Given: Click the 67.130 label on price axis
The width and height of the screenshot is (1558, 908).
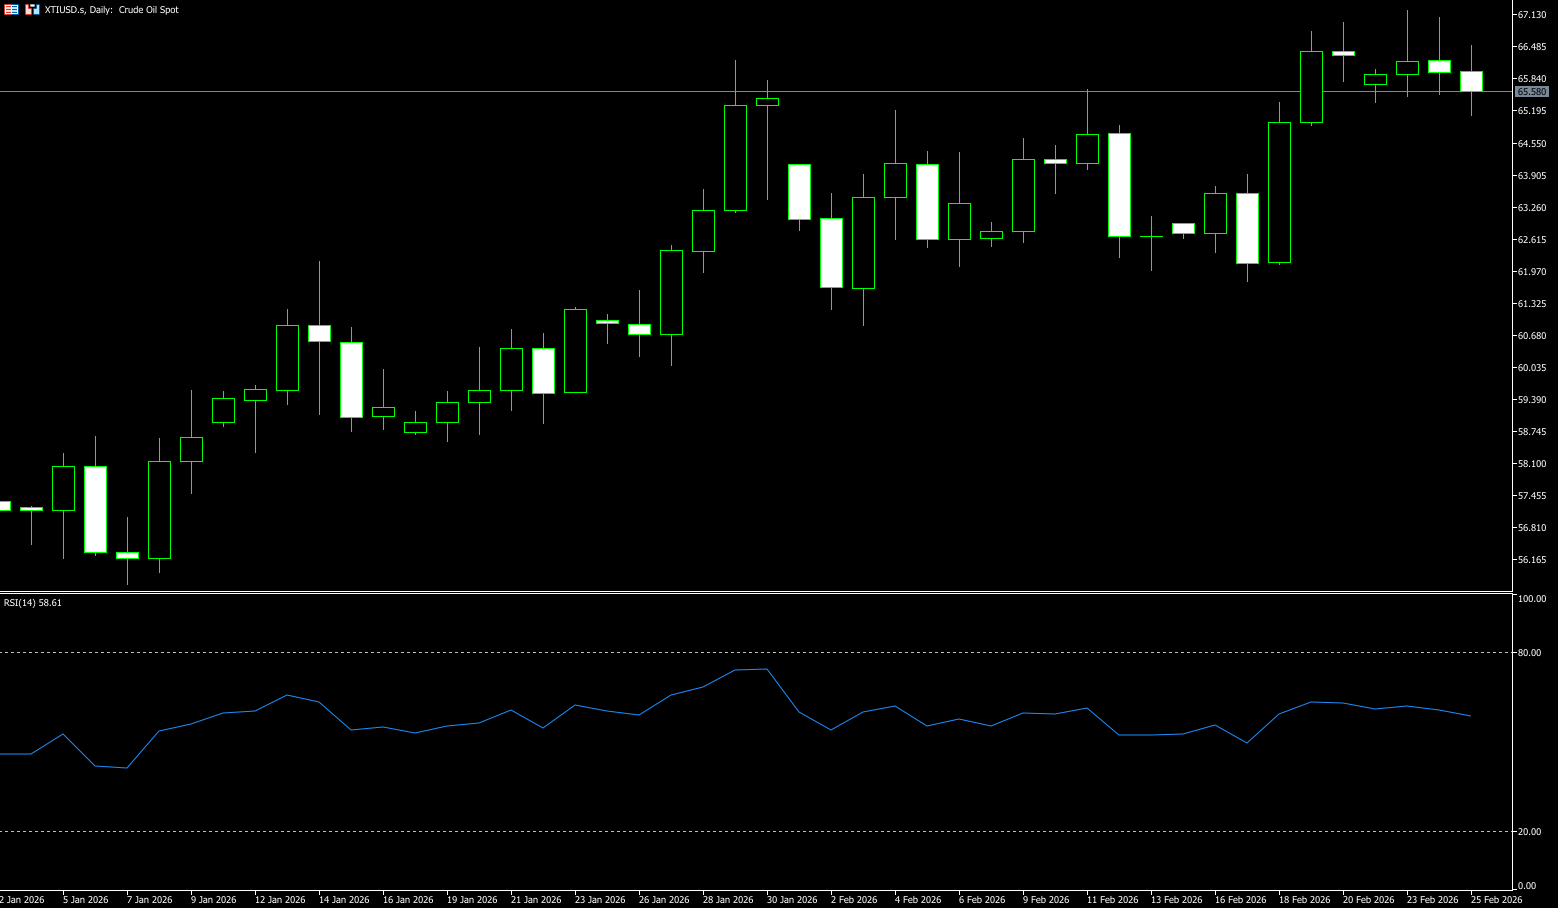Looking at the screenshot, I should [1531, 15].
